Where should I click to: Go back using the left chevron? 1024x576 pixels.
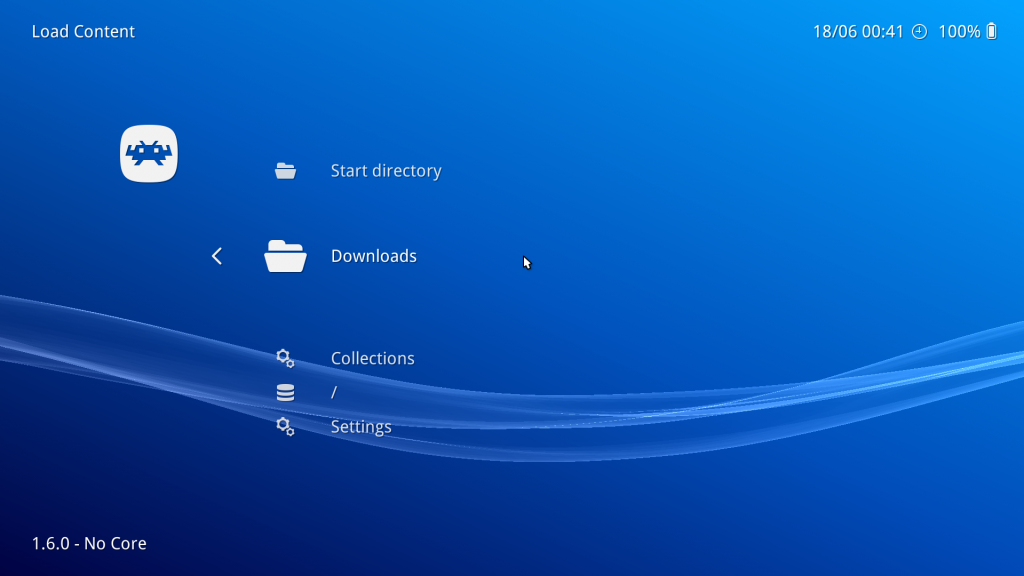[217, 256]
